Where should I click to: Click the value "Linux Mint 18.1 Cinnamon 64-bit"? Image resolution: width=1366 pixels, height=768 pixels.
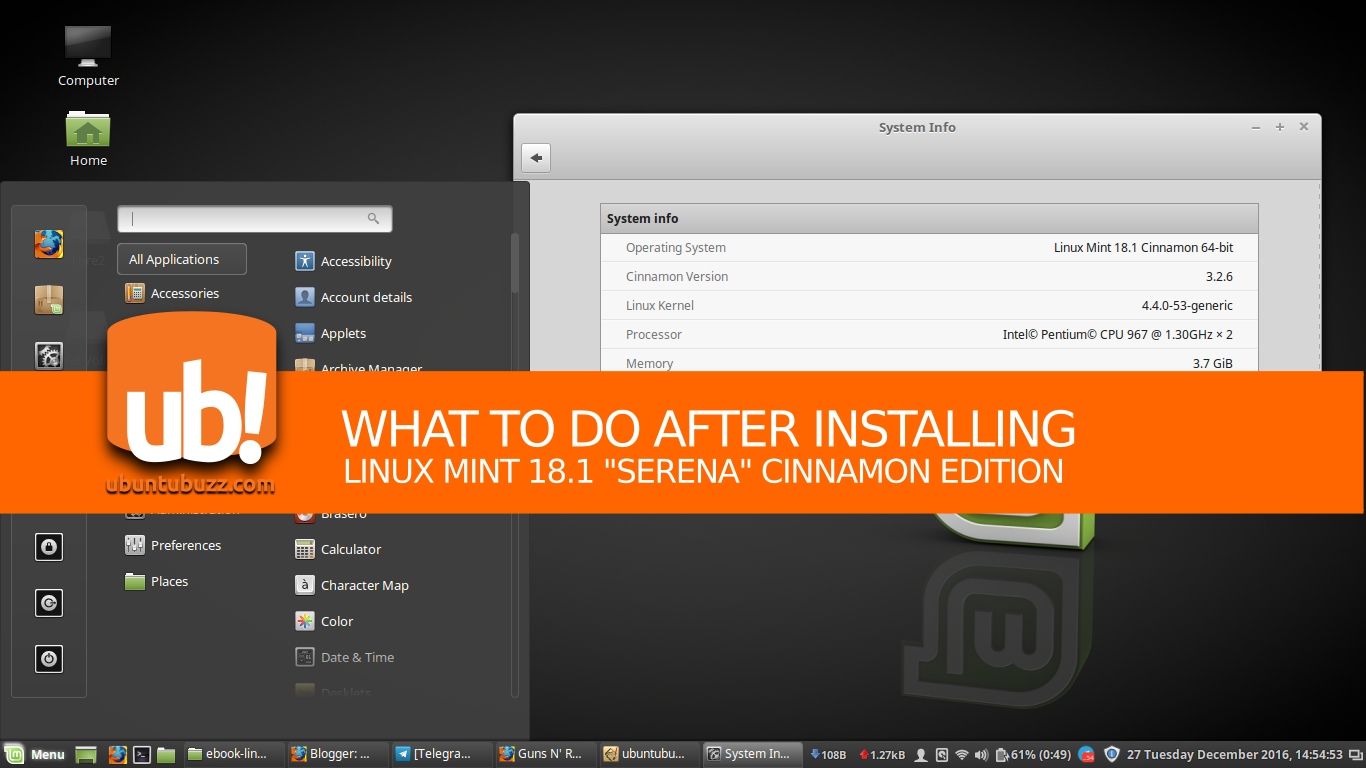tap(1143, 248)
